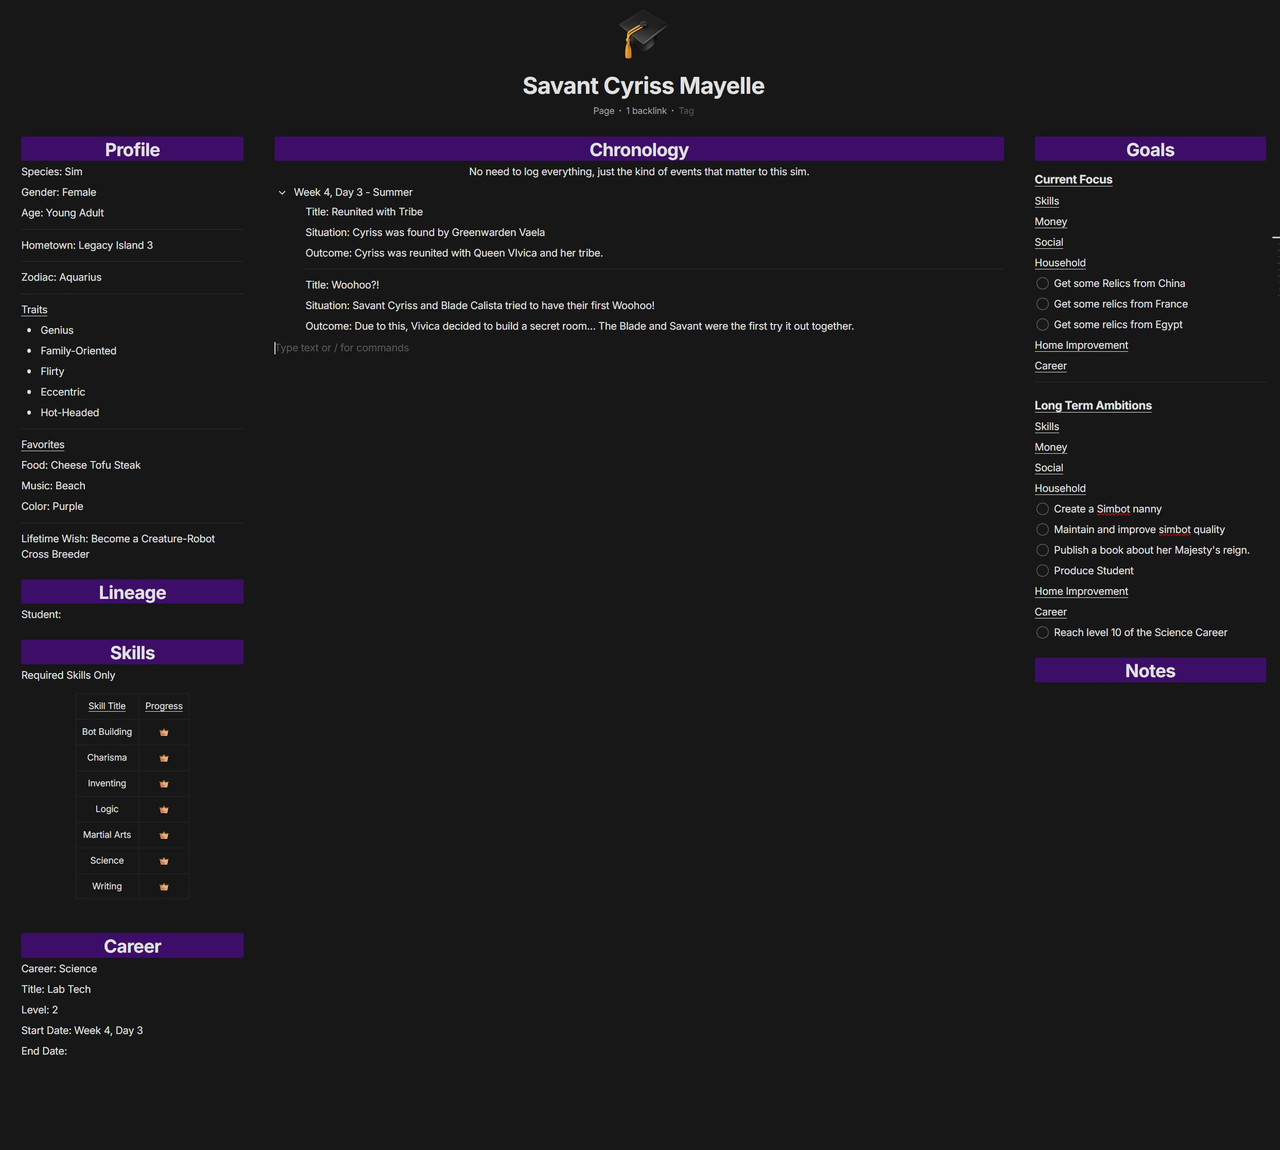Image resolution: width=1280 pixels, height=1150 pixels.
Task: Click the Progress column header
Action: (164, 706)
